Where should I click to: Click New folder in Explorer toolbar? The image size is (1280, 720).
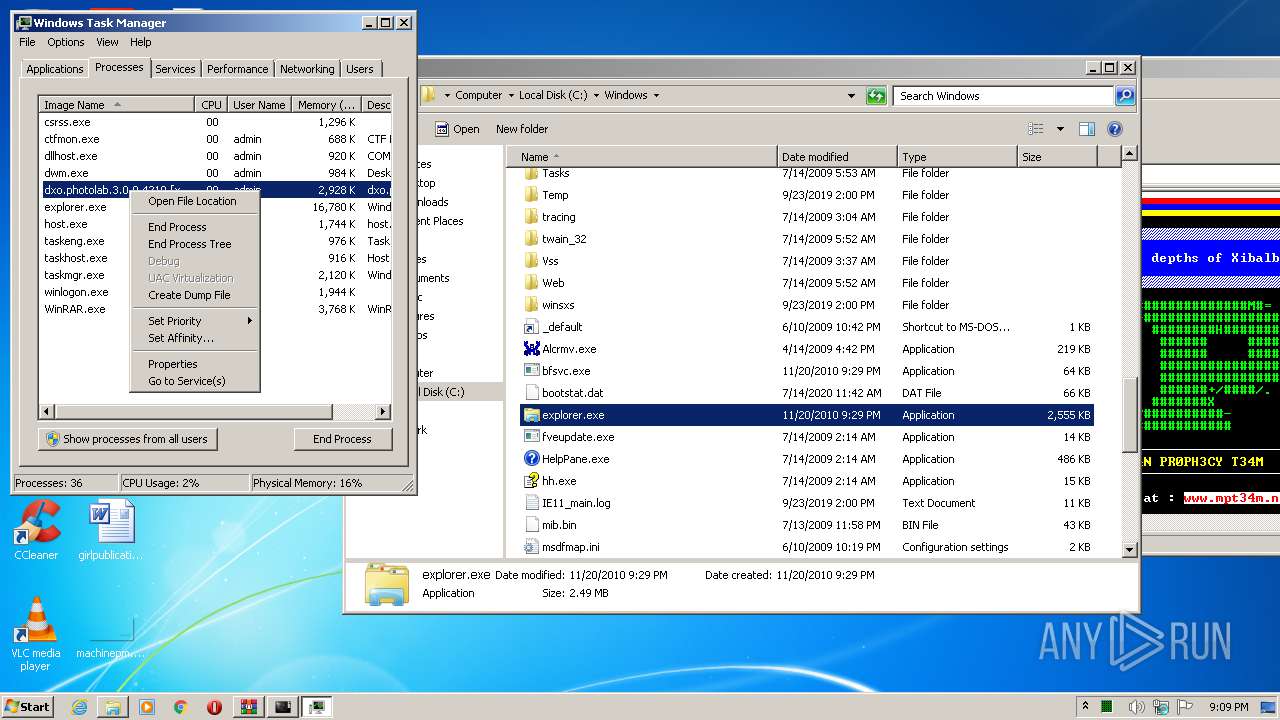click(x=522, y=129)
